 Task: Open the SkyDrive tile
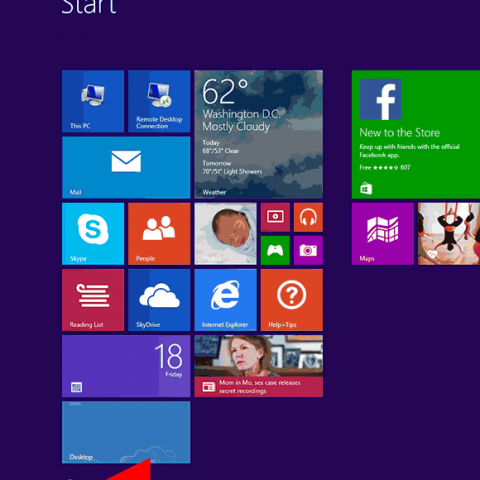pos(159,300)
